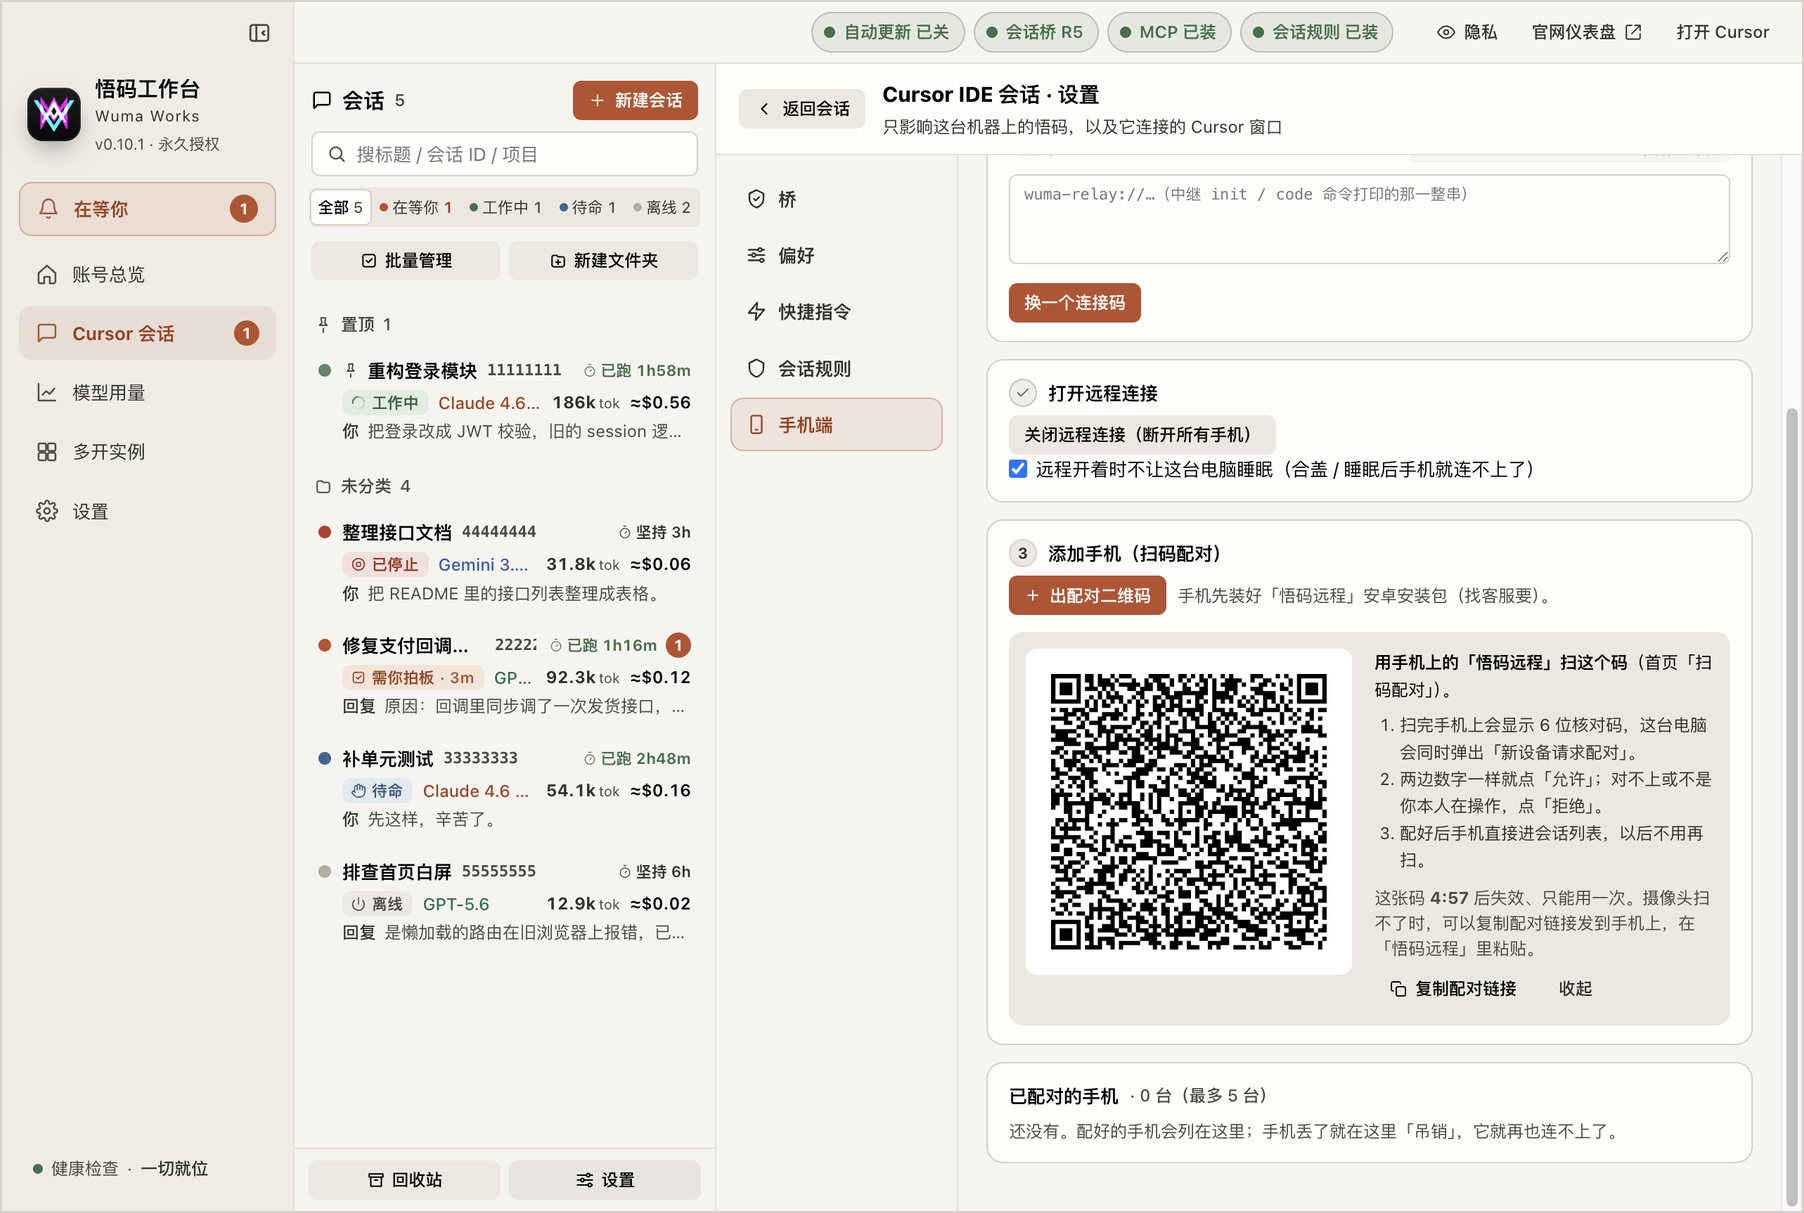Click 收起 to collapse the QR panel
The height and width of the screenshot is (1213, 1804).
pyautogui.click(x=1575, y=988)
